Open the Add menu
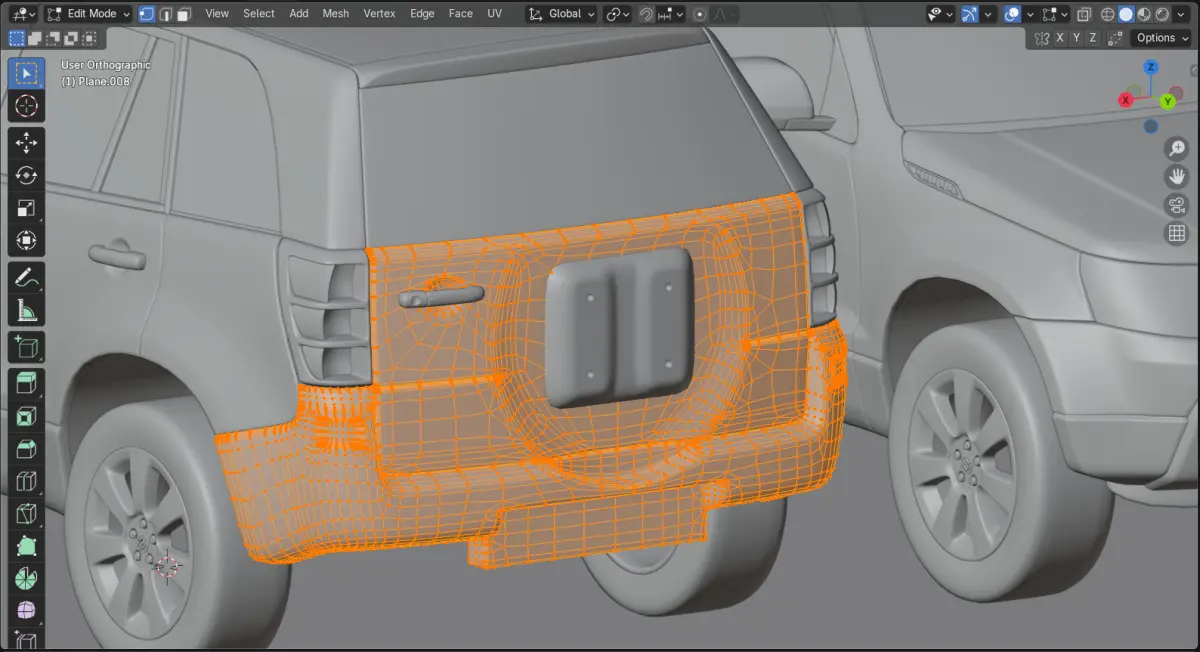 [x=299, y=14]
